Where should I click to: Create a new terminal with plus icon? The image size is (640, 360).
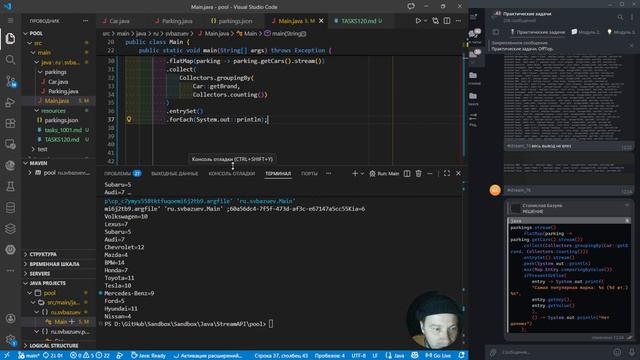coord(354,173)
